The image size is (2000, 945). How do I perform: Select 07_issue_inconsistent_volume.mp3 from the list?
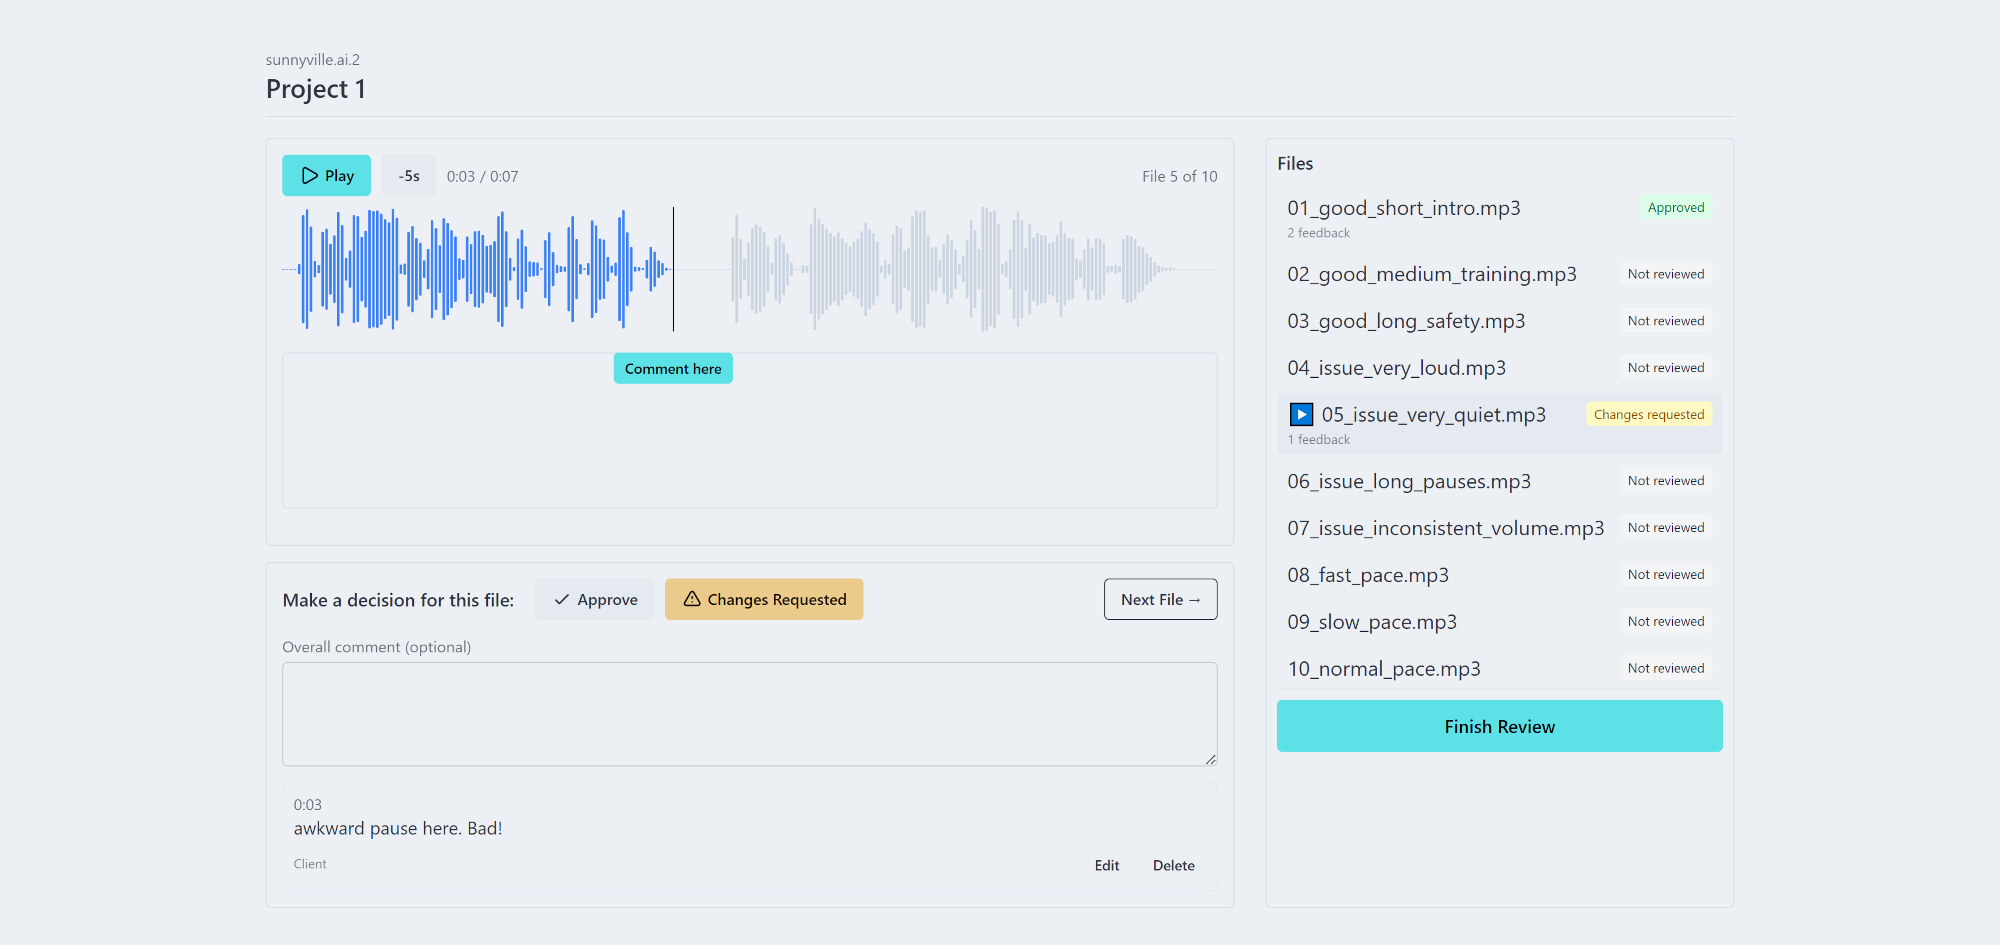pos(1445,528)
